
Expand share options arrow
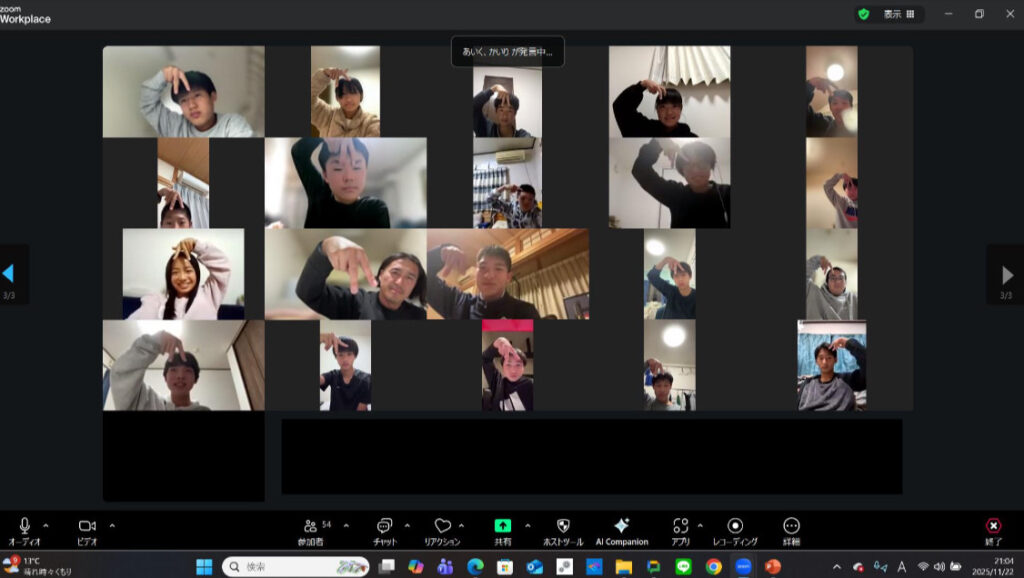527,525
